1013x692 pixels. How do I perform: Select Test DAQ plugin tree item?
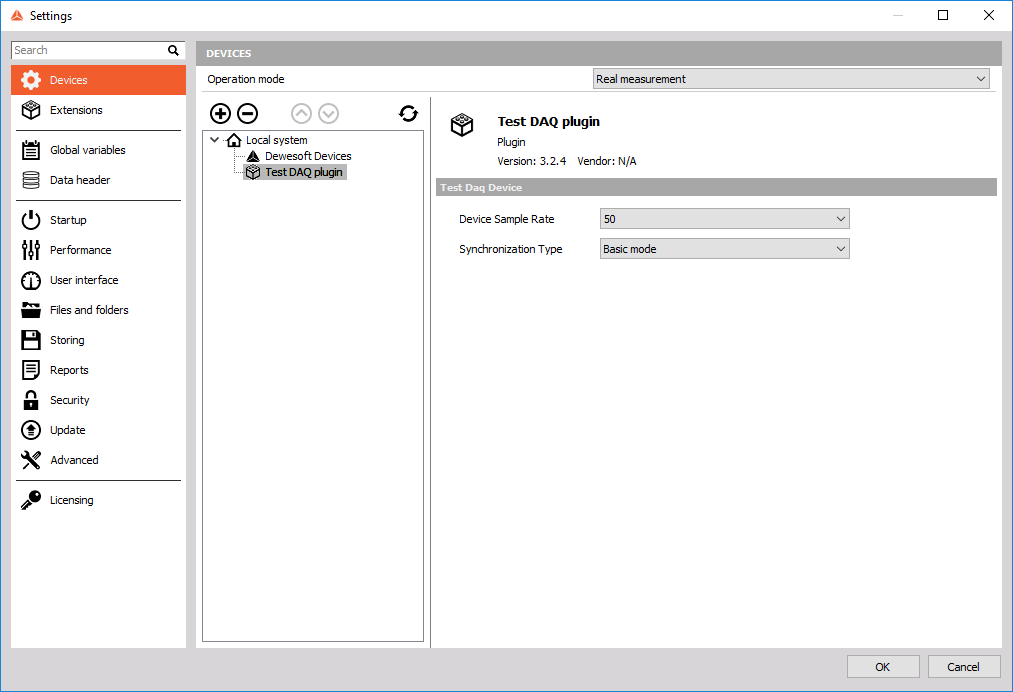tap(304, 172)
